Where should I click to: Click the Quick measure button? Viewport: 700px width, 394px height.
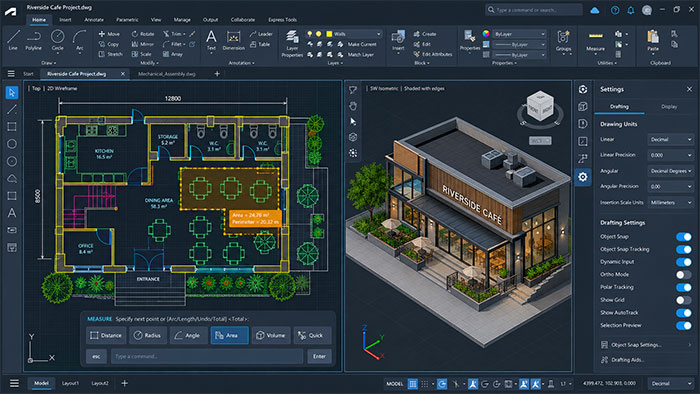[x=312, y=335]
